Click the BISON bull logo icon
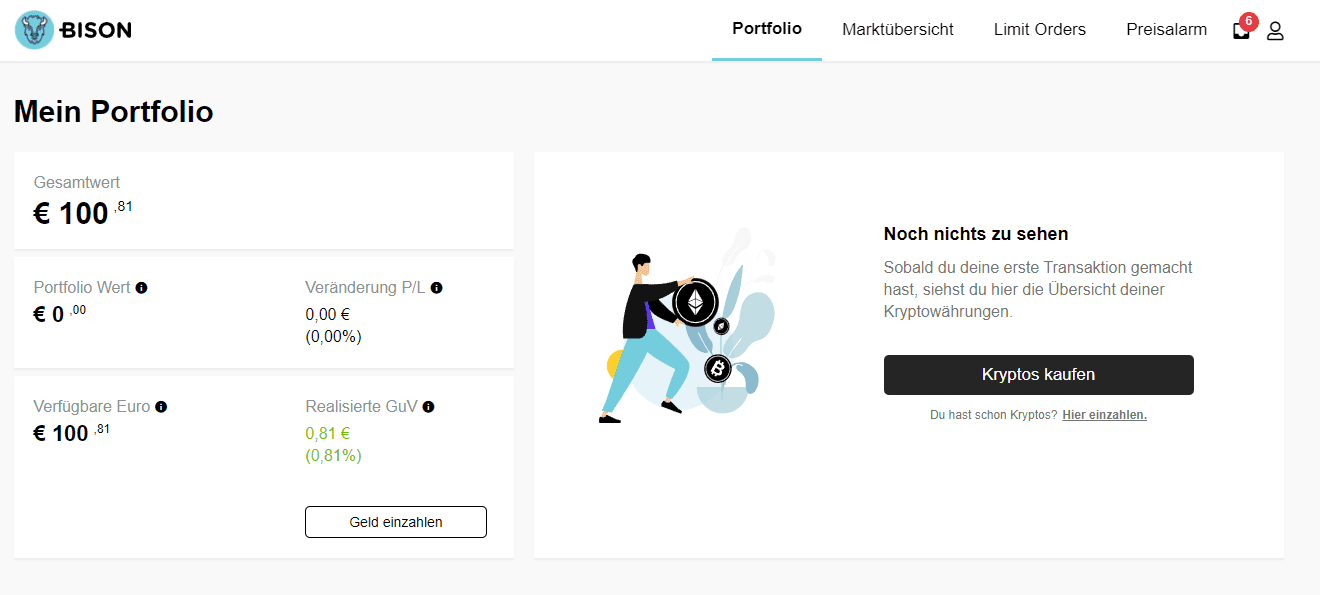This screenshot has height=595, width=1320. [x=35, y=30]
